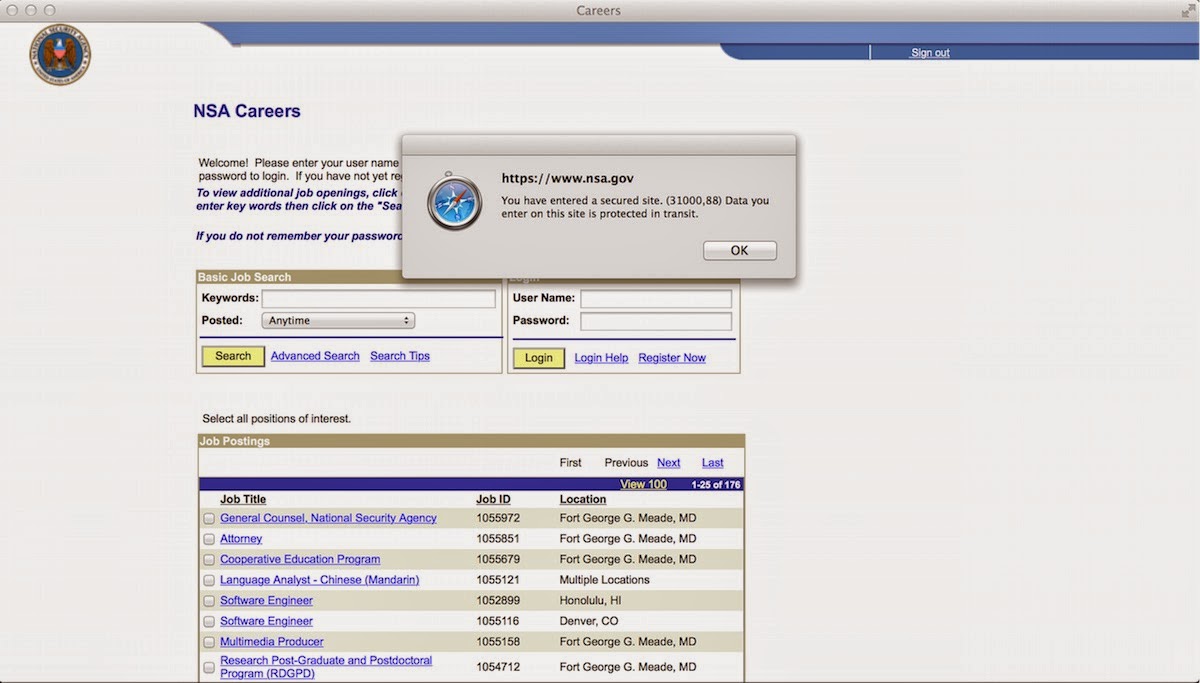Open the Search Tips link

tap(400, 356)
